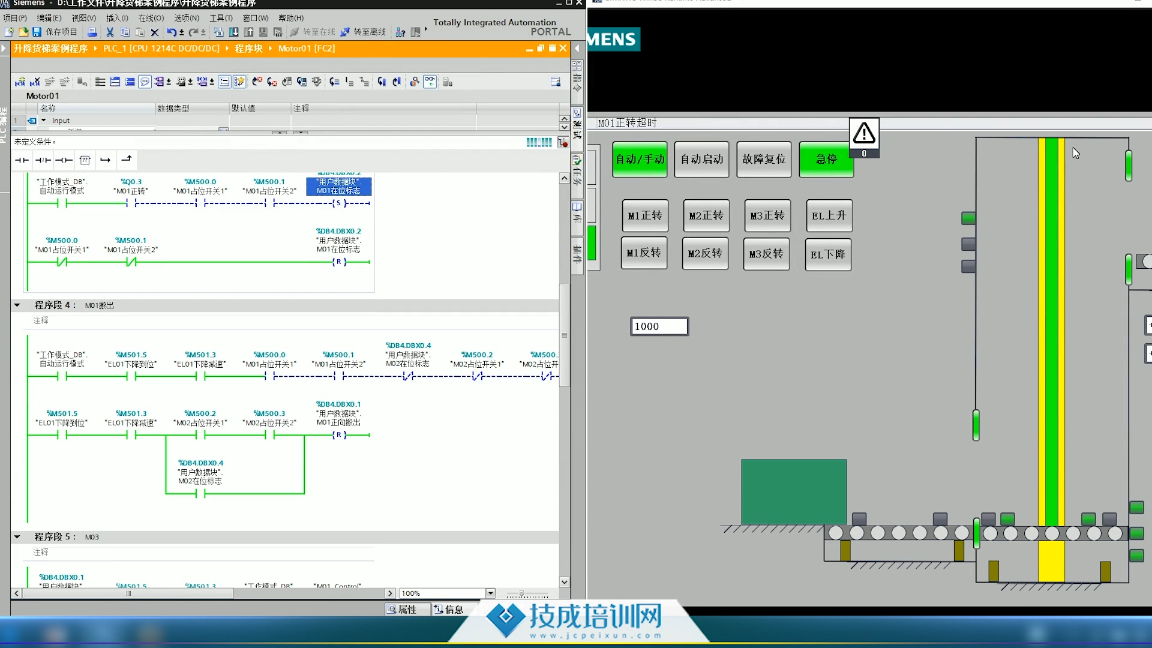Open the 在线(O) menu
Image resolution: width=1152 pixels, height=648 pixels.
[150, 18]
